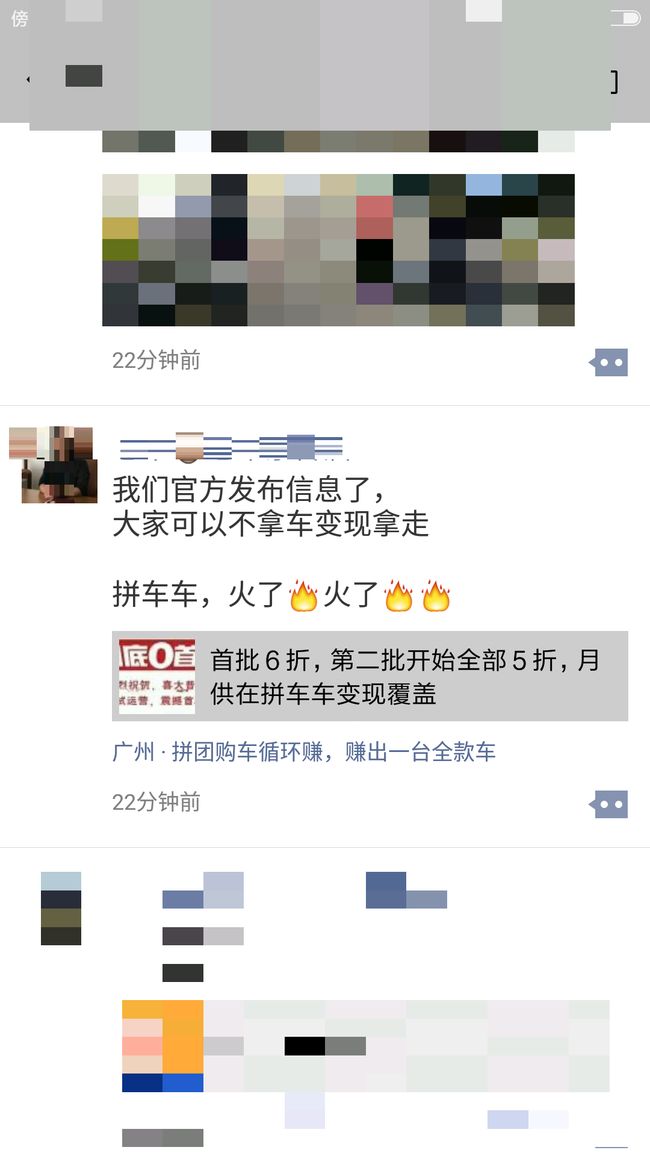Tap the comment/like dots under the pixelated photo post
Viewport: 650px width, 1156px height.
[x=609, y=362]
